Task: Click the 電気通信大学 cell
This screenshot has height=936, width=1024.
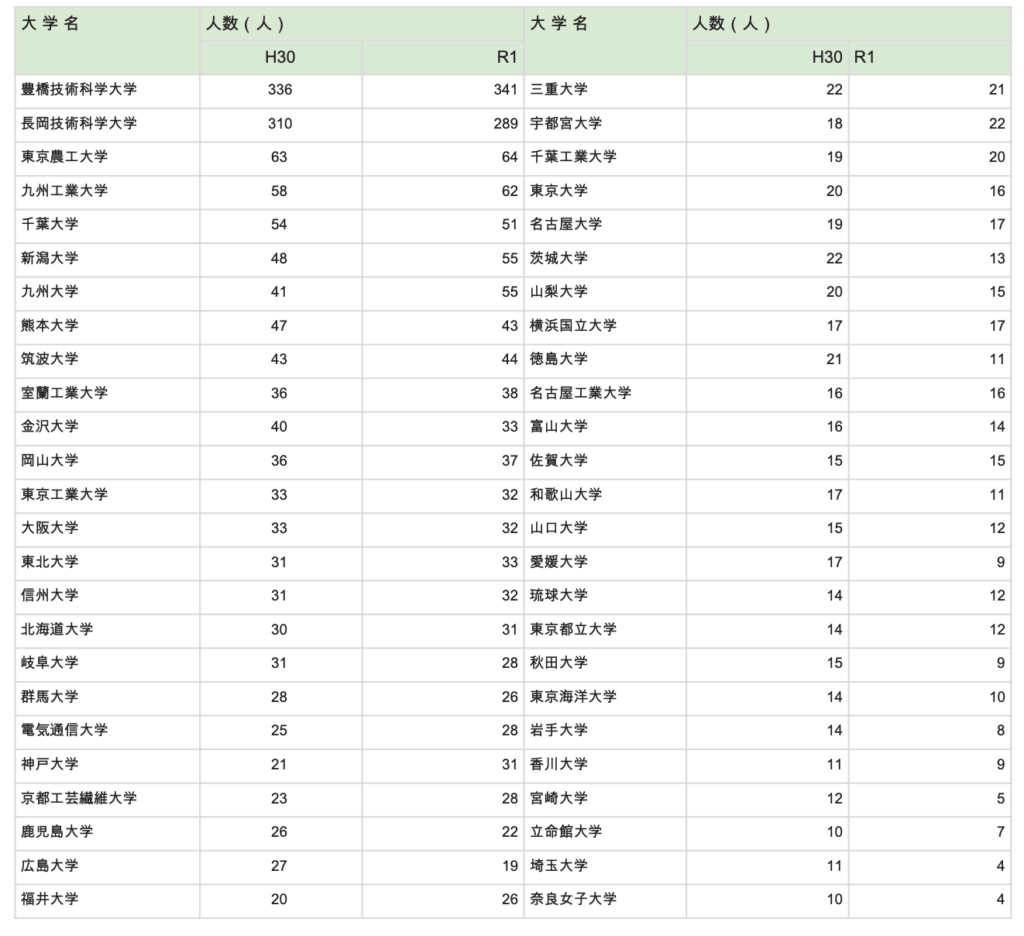Action: pyautogui.click(x=64, y=730)
